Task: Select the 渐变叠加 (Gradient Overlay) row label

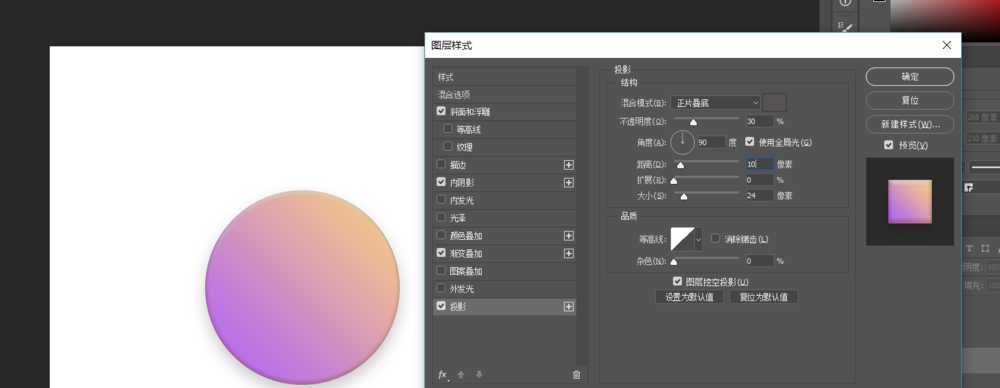Action: click(x=466, y=253)
